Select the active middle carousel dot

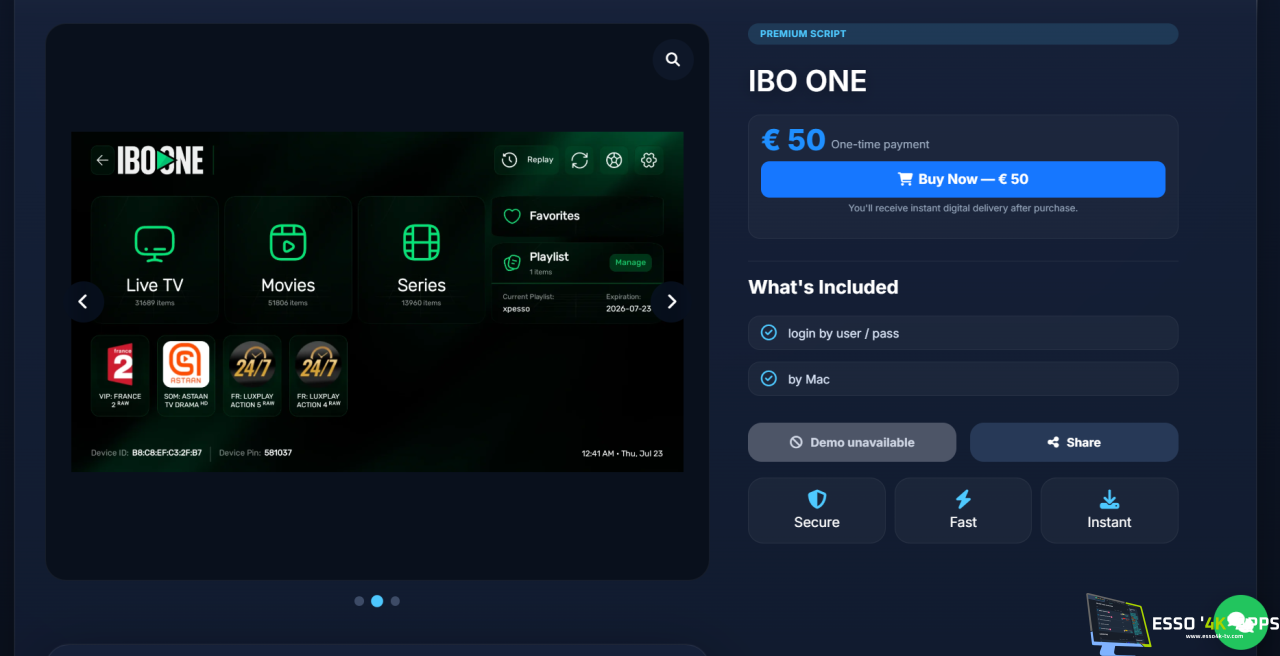point(377,601)
